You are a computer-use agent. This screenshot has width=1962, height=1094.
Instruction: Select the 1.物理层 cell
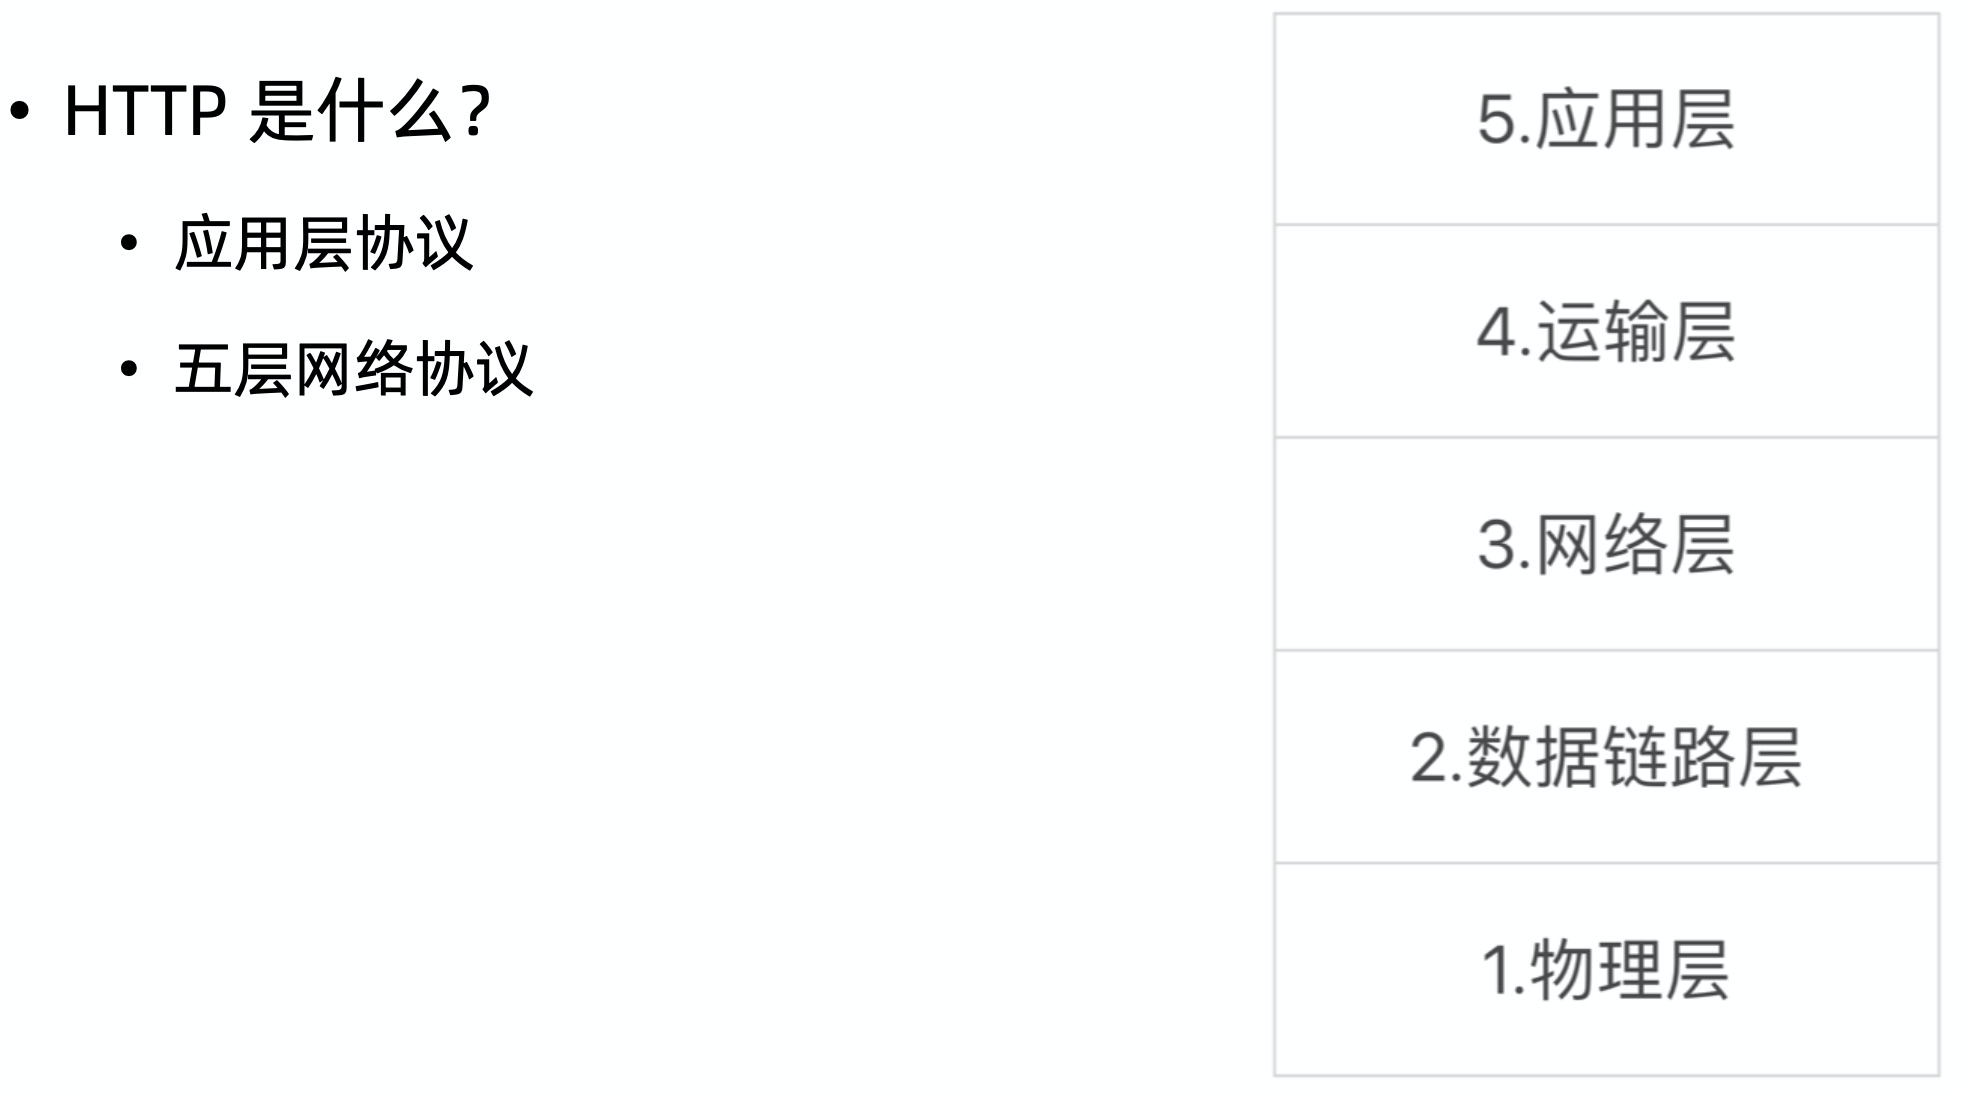click(1606, 970)
